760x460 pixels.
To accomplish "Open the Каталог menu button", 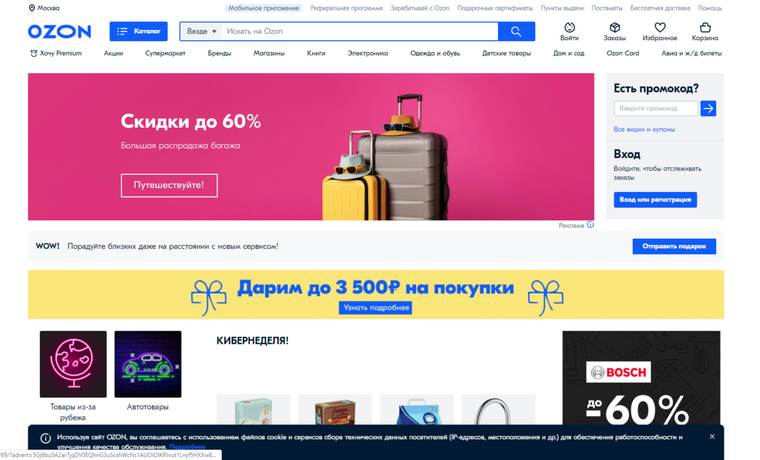I will pyautogui.click(x=139, y=32).
